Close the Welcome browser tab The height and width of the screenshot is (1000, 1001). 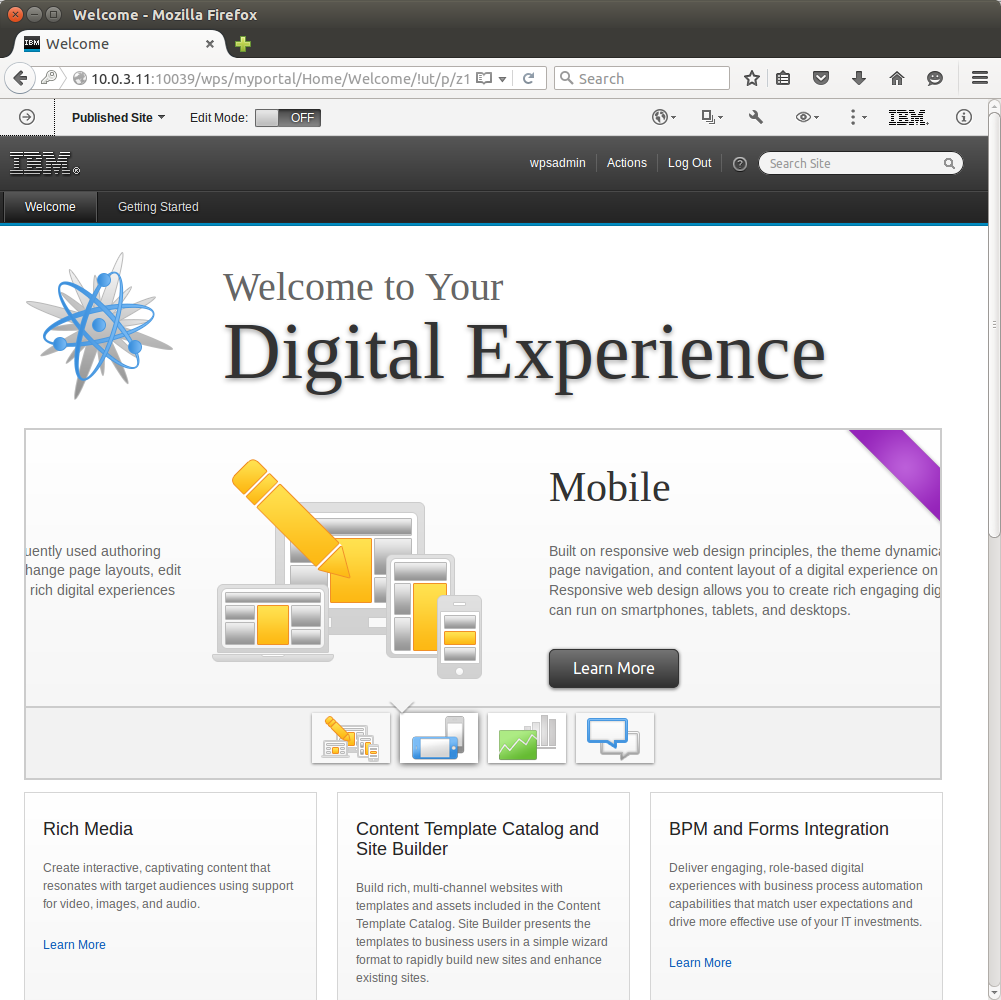coord(209,44)
